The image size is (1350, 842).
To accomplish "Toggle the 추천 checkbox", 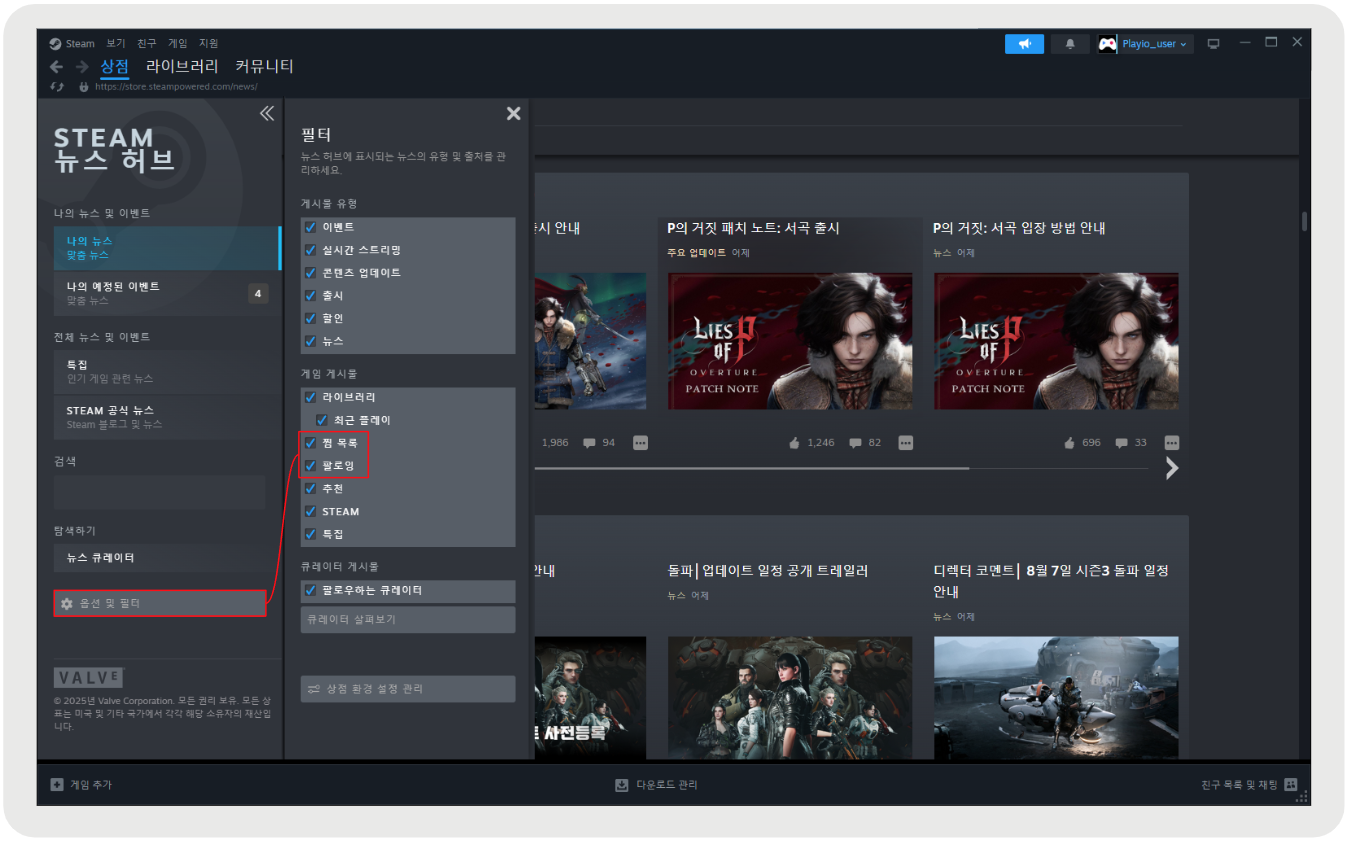I will (x=310, y=489).
